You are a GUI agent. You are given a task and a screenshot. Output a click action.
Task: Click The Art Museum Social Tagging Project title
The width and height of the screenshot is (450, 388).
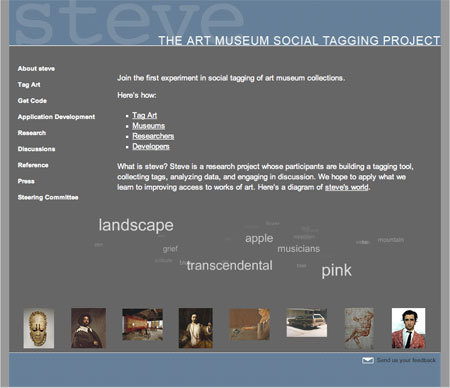(299, 40)
